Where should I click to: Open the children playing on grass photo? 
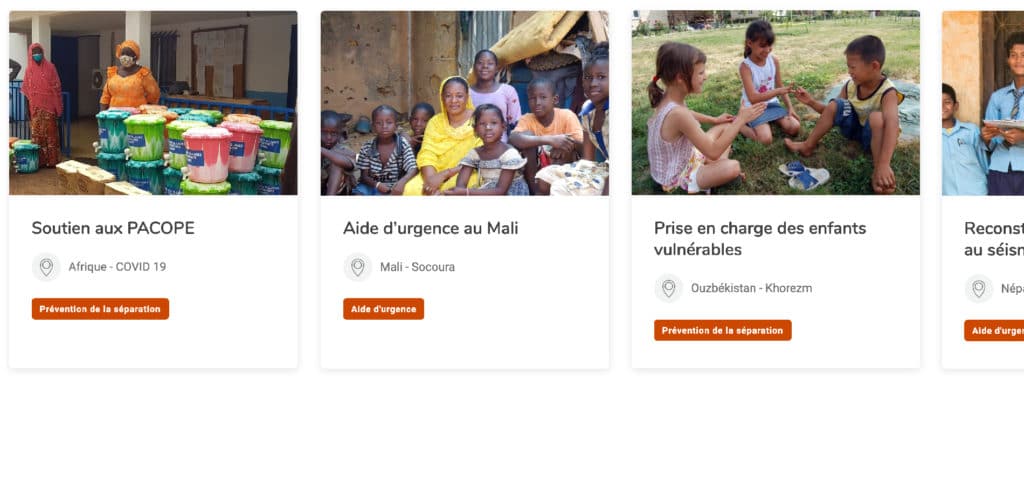tap(775, 103)
